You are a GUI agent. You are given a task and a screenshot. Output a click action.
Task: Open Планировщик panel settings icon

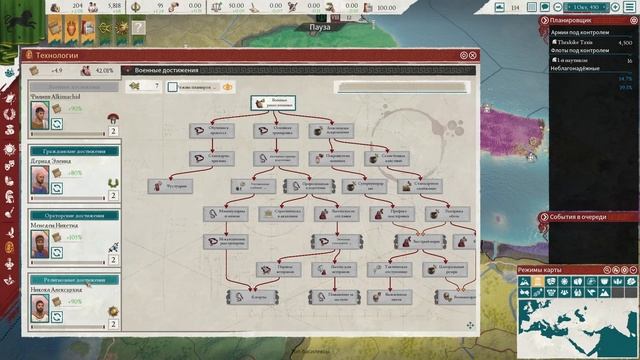634,20
